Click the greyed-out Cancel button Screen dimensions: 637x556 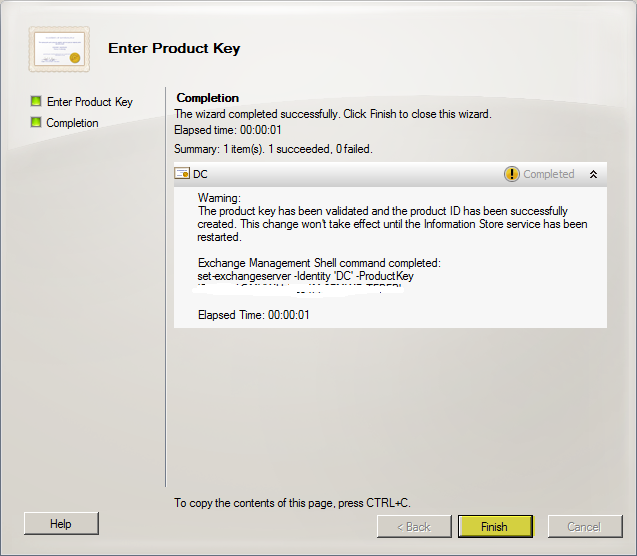585,527
